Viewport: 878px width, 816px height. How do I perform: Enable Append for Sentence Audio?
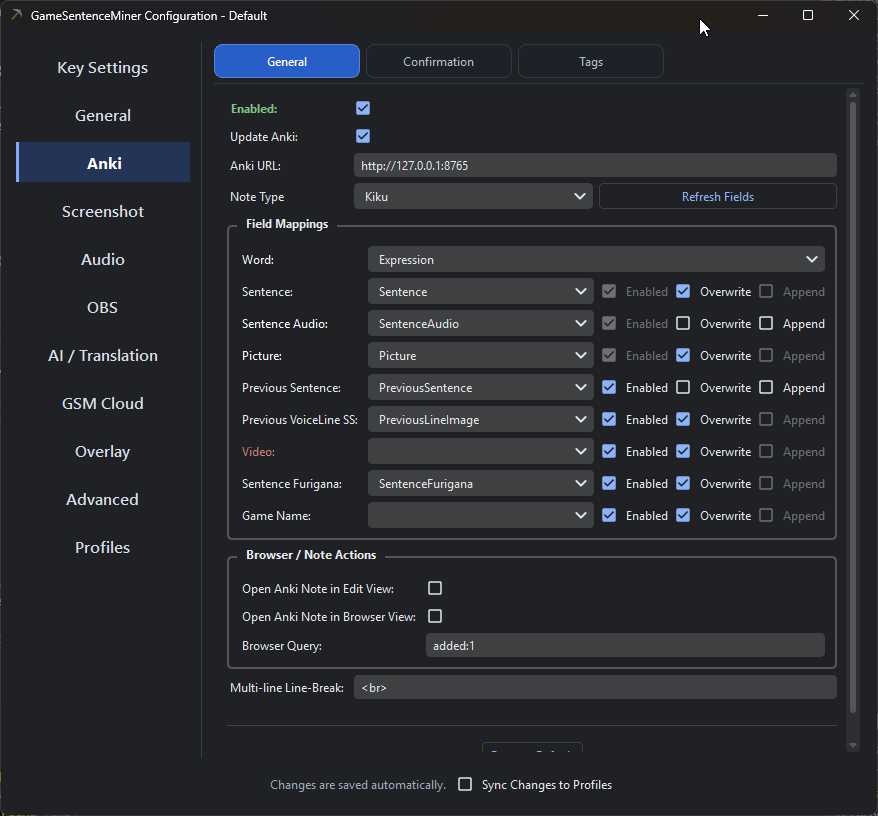point(766,323)
